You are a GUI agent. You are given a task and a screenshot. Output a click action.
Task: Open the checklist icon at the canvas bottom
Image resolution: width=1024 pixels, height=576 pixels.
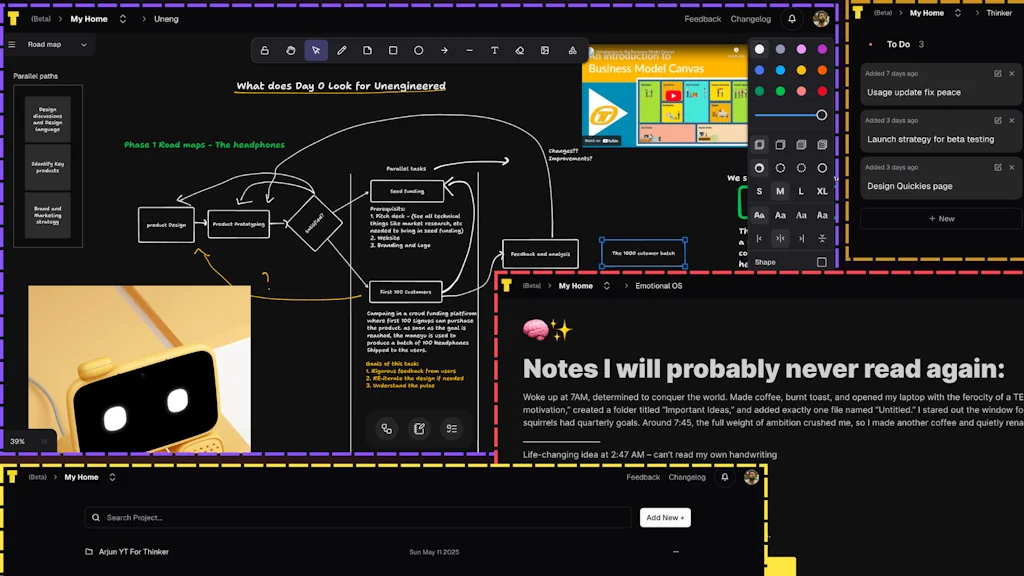pyautogui.click(x=452, y=428)
